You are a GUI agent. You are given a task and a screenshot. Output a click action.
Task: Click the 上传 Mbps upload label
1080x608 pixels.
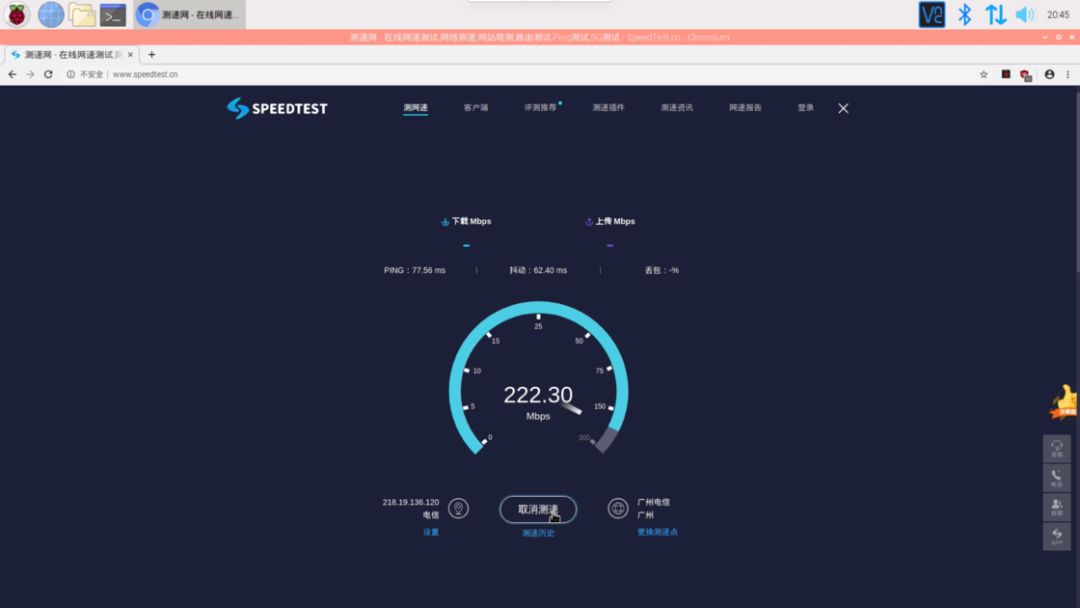click(610, 221)
